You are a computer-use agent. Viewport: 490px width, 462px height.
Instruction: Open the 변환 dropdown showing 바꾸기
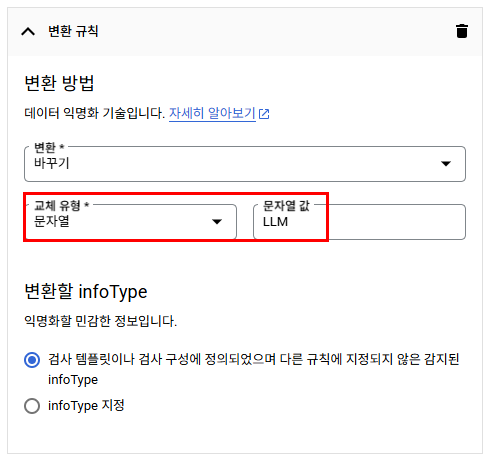[245, 164]
